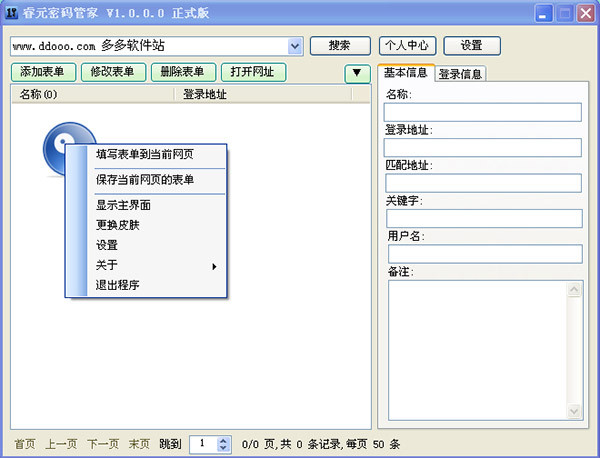Image resolution: width=600 pixels, height=458 pixels.
Task: Go to 上一页 previous page link
Action: pos(61,444)
